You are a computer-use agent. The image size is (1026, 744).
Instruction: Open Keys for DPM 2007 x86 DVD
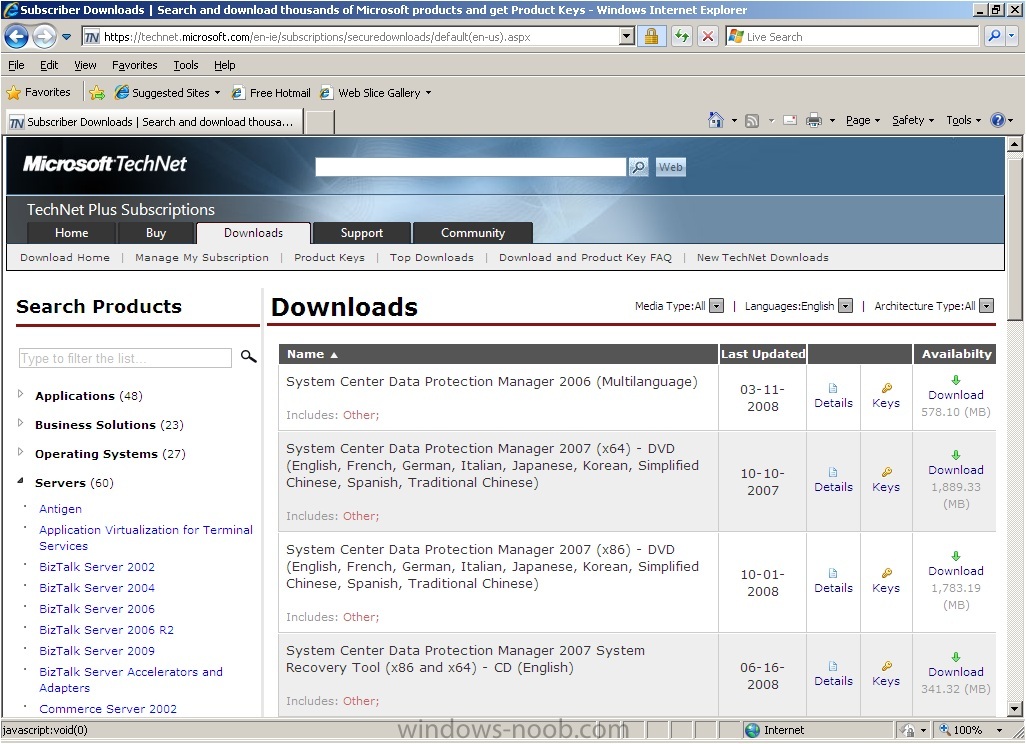point(886,581)
